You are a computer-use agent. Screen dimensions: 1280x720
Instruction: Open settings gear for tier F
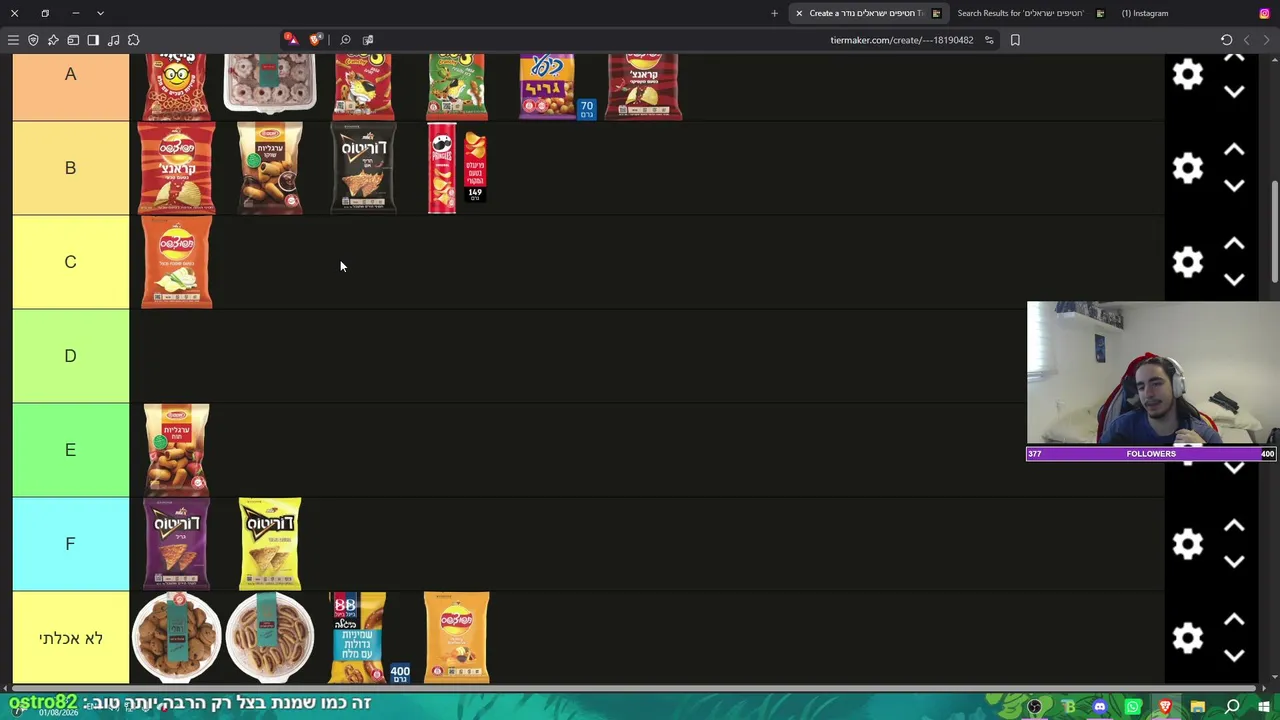(1188, 544)
